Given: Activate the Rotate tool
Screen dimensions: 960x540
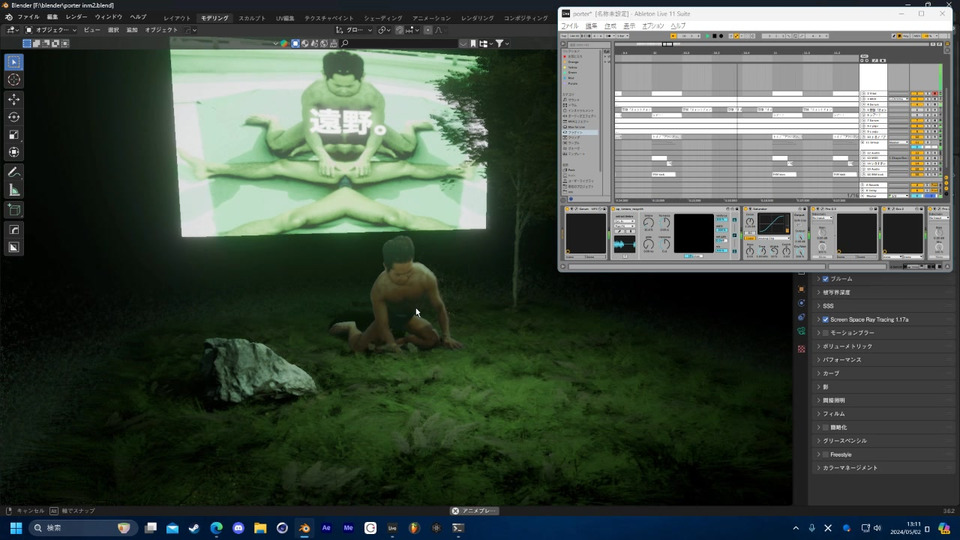Looking at the screenshot, I should [14, 117].
